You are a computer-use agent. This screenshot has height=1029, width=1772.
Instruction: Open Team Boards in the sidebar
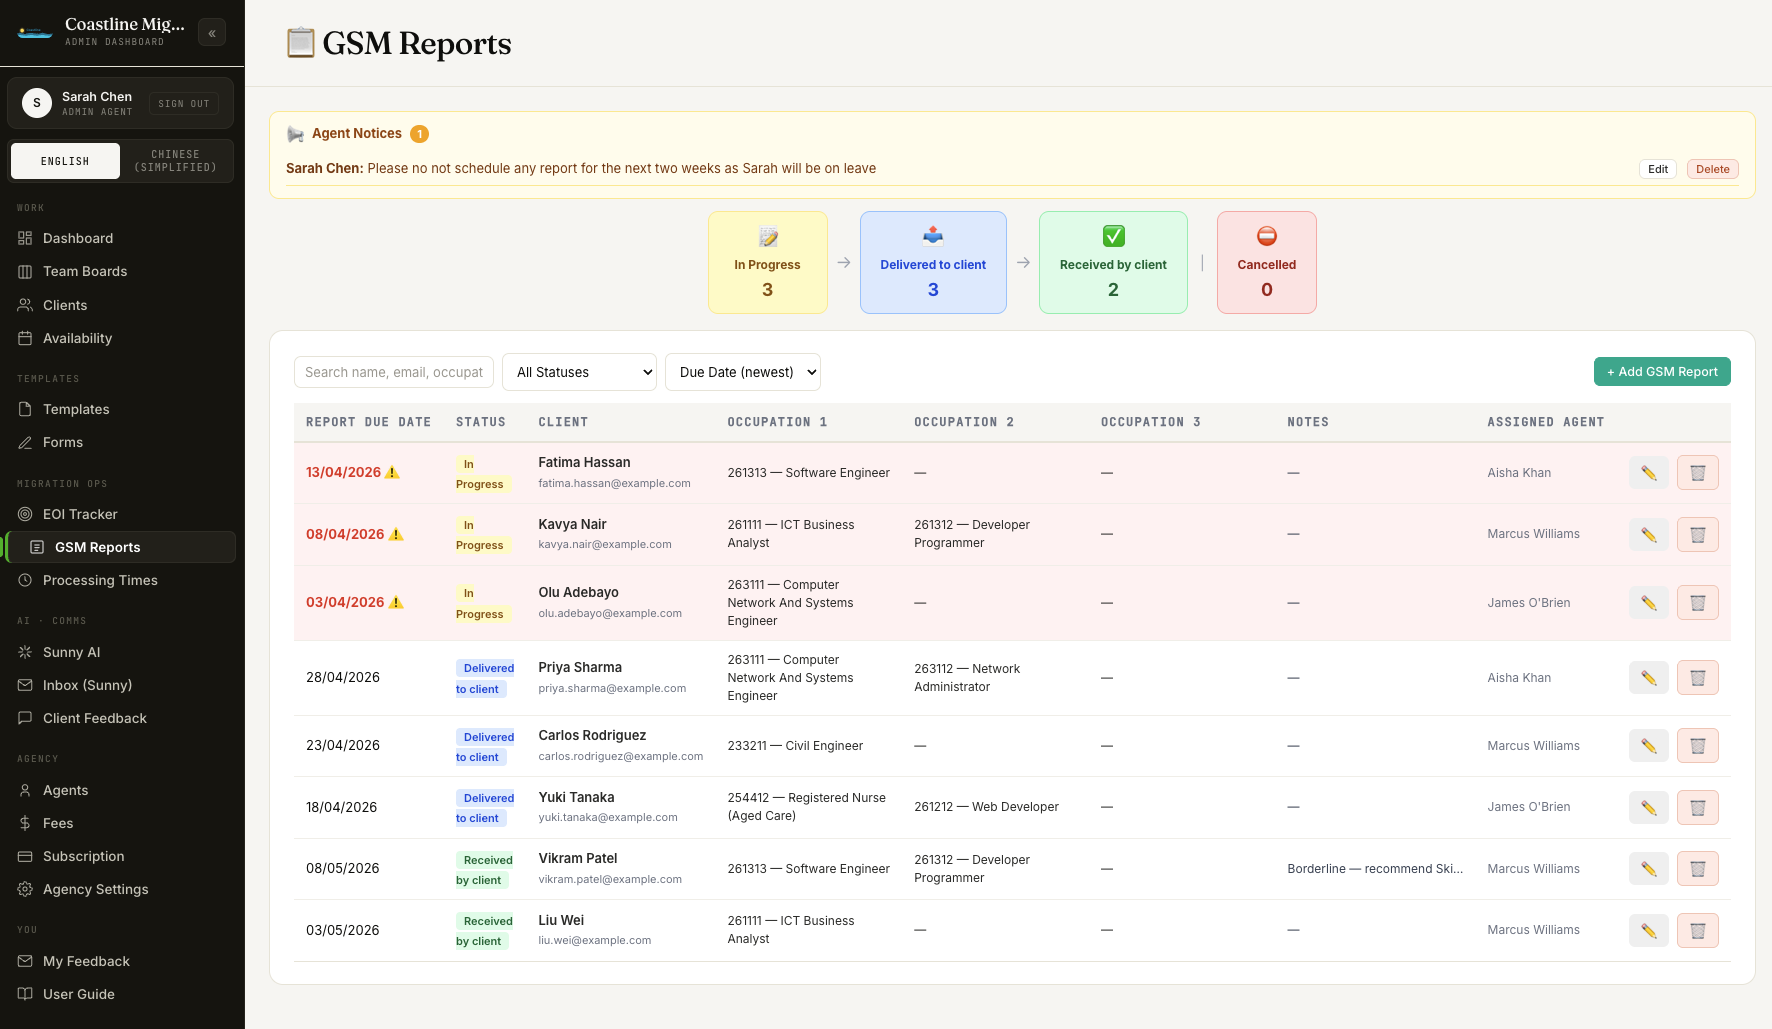[85, 271]
